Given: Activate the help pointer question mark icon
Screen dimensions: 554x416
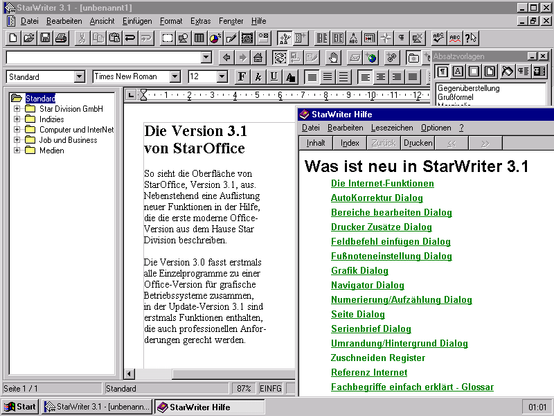Looking at the screenshot, I should pyautogui.click(x=471, y=38).
